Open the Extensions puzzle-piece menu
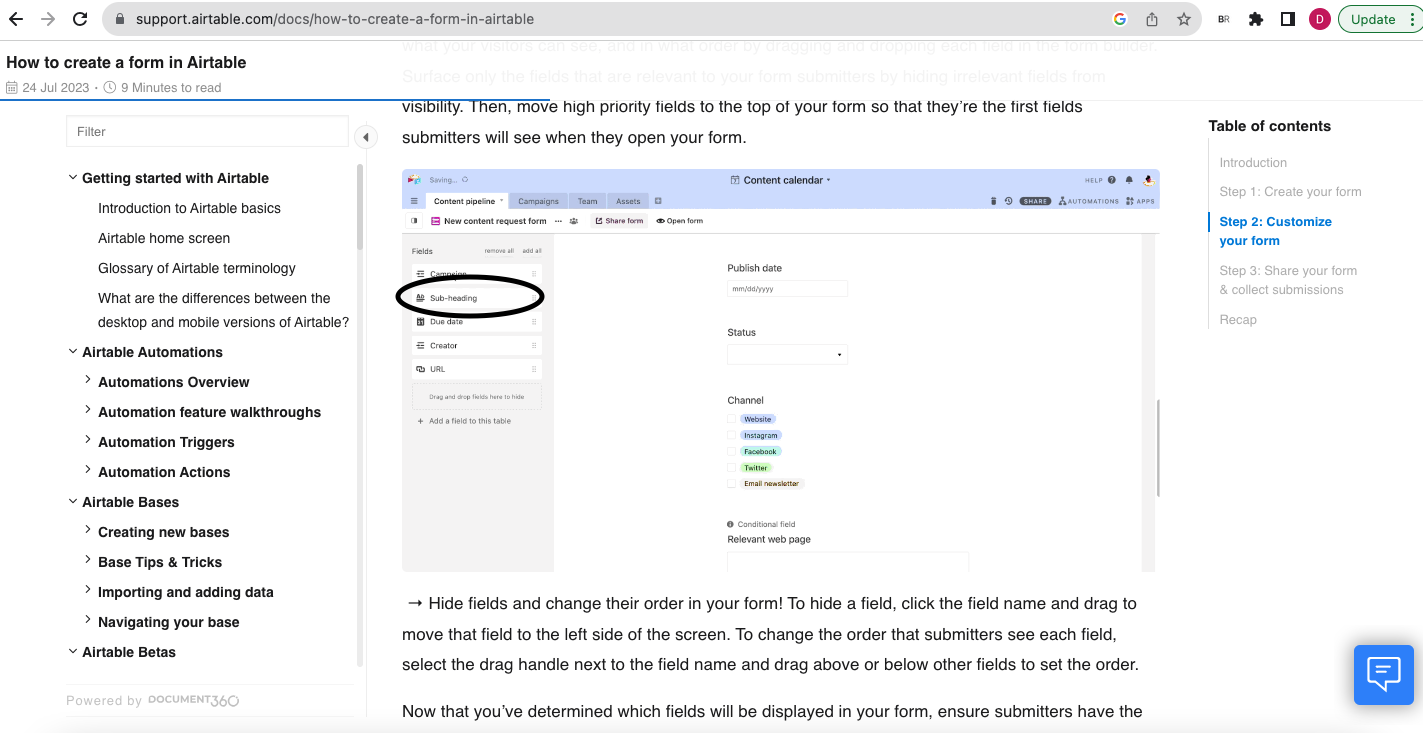 [1256, 19]
